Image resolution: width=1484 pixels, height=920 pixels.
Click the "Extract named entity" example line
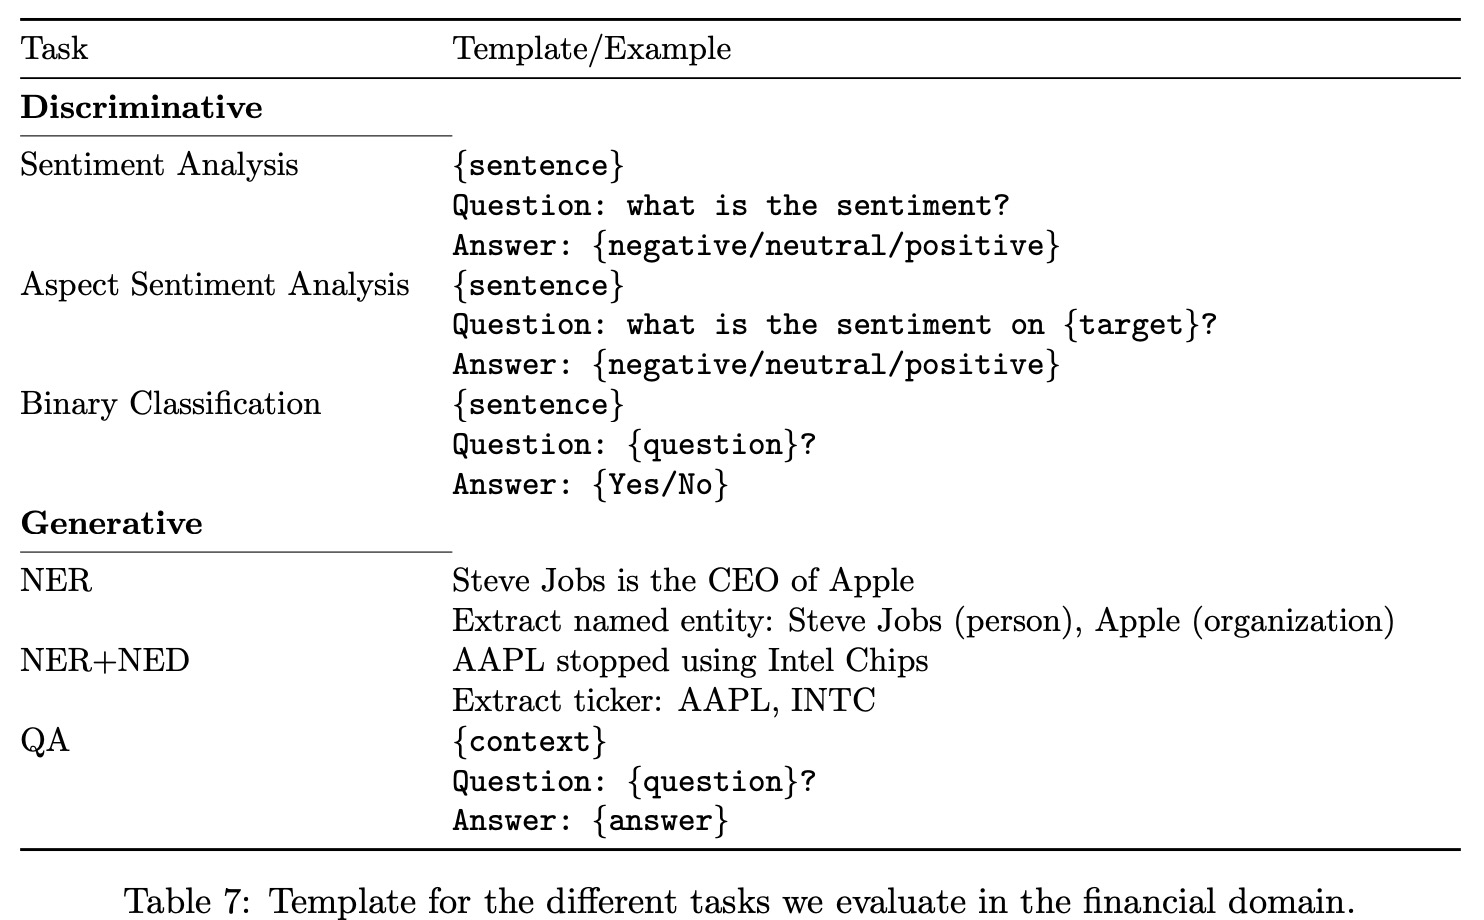(x=922, y=621)
